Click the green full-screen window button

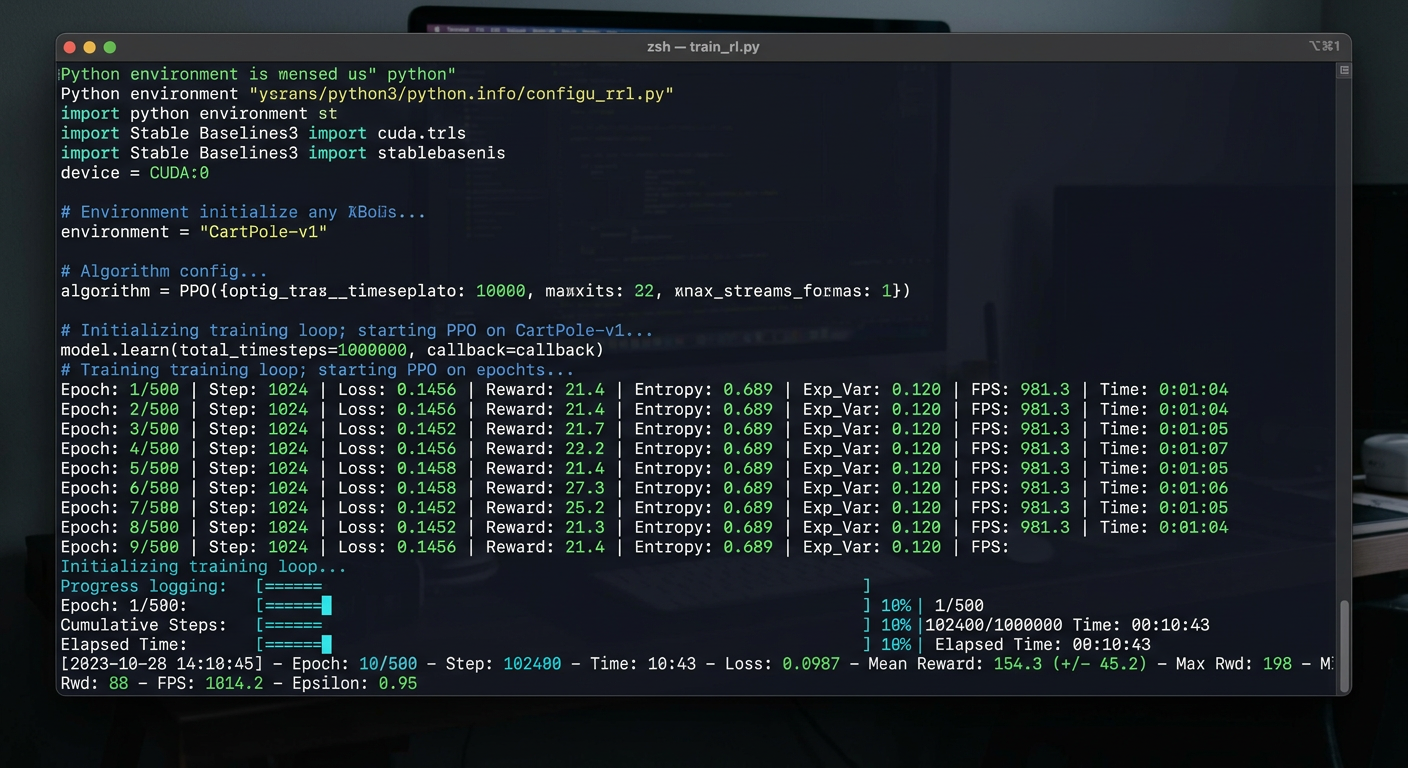click(110, 47)
